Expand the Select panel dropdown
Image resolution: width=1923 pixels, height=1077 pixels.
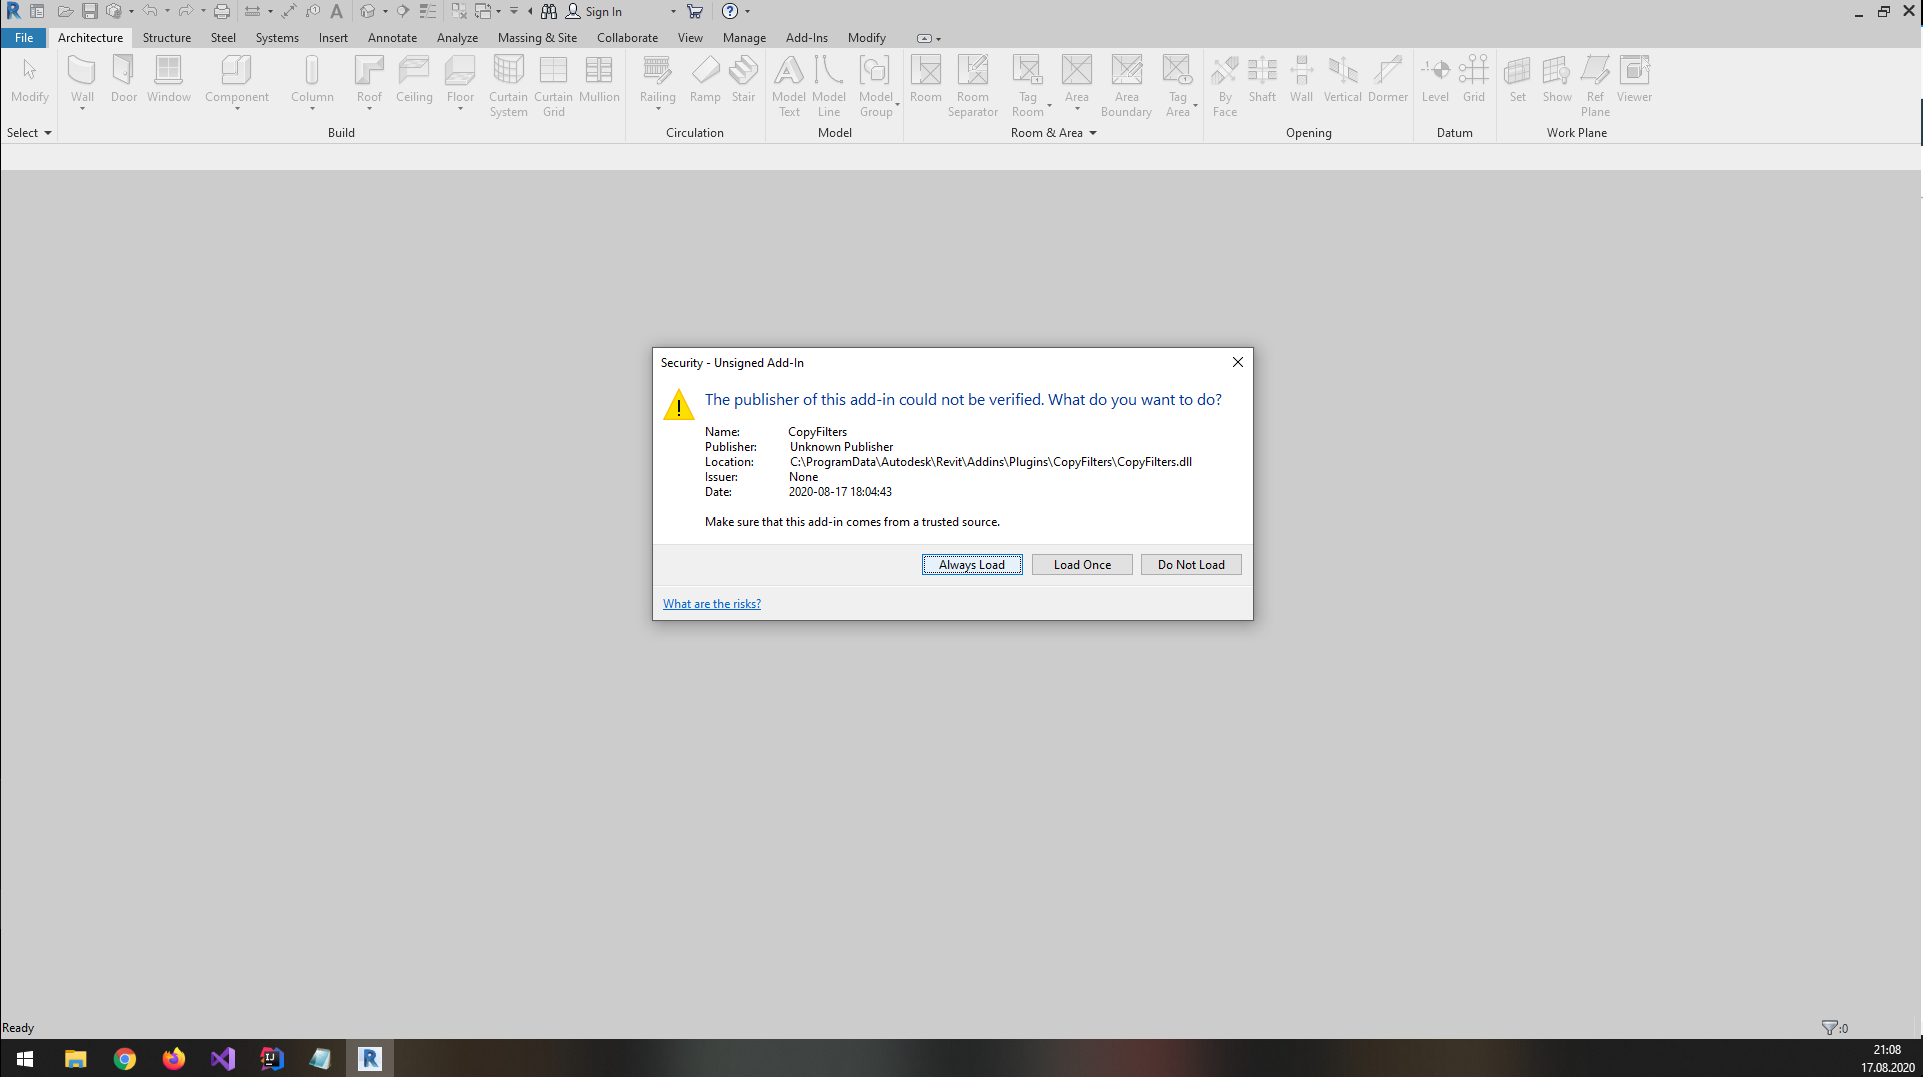tap(29, 133)
